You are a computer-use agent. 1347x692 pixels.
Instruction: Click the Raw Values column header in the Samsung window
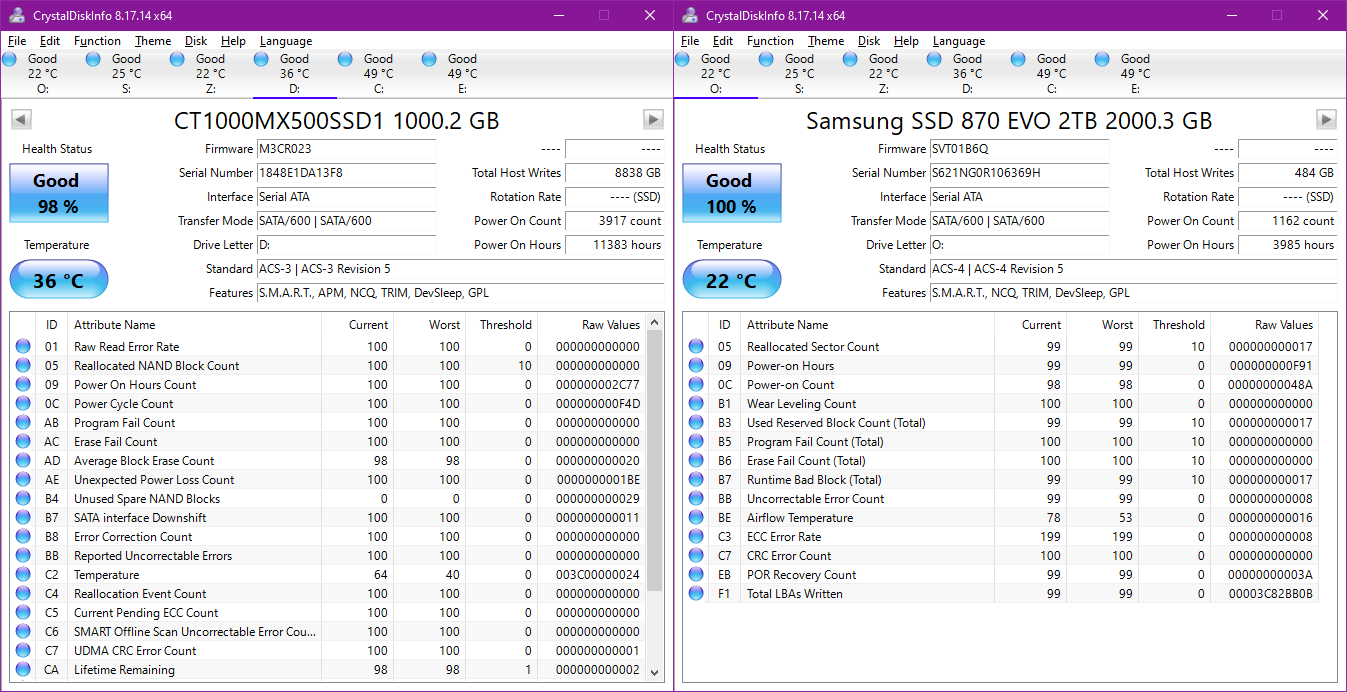coord(1283,325)
